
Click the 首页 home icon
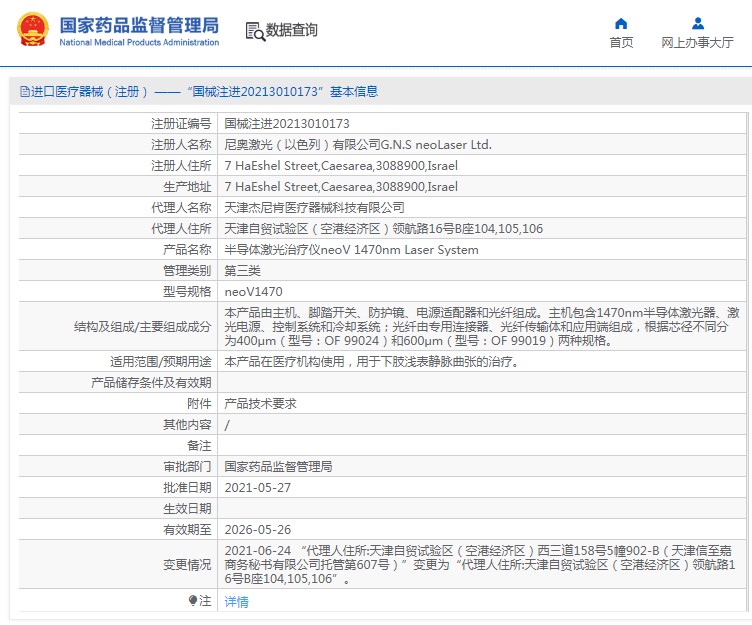[621, 24]
